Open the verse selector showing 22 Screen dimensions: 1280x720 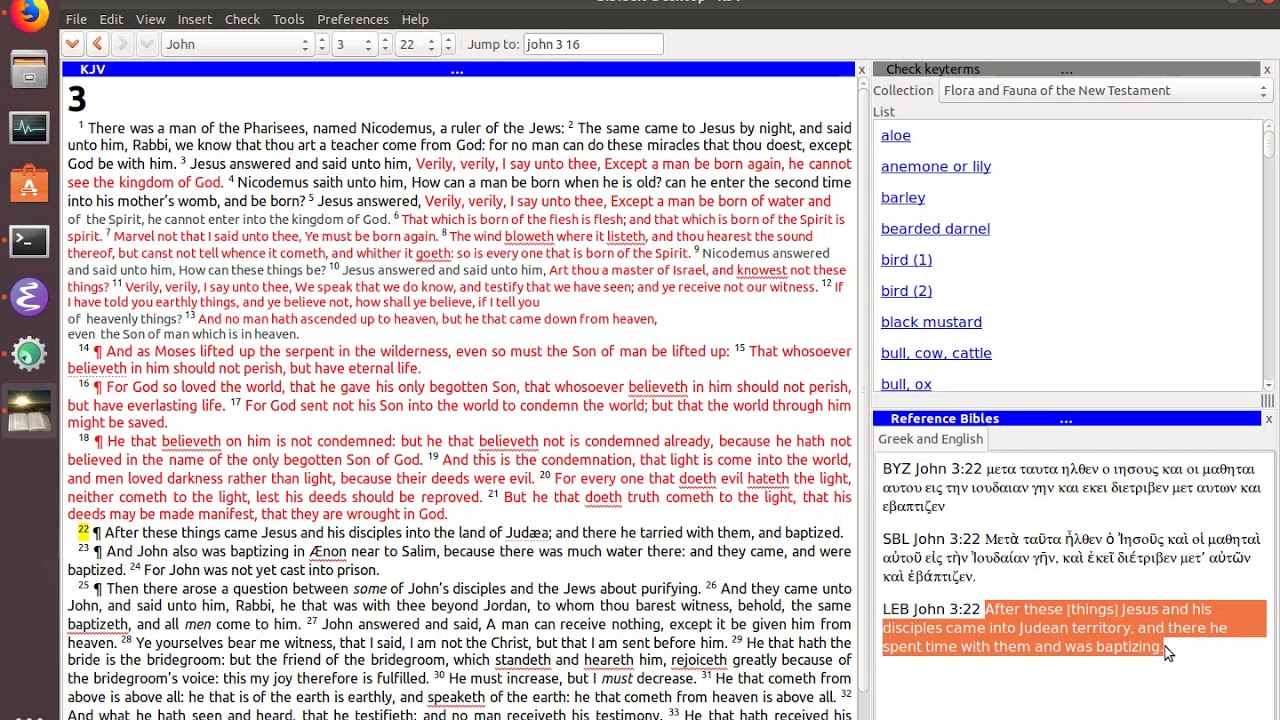click(x=417, y=44)
